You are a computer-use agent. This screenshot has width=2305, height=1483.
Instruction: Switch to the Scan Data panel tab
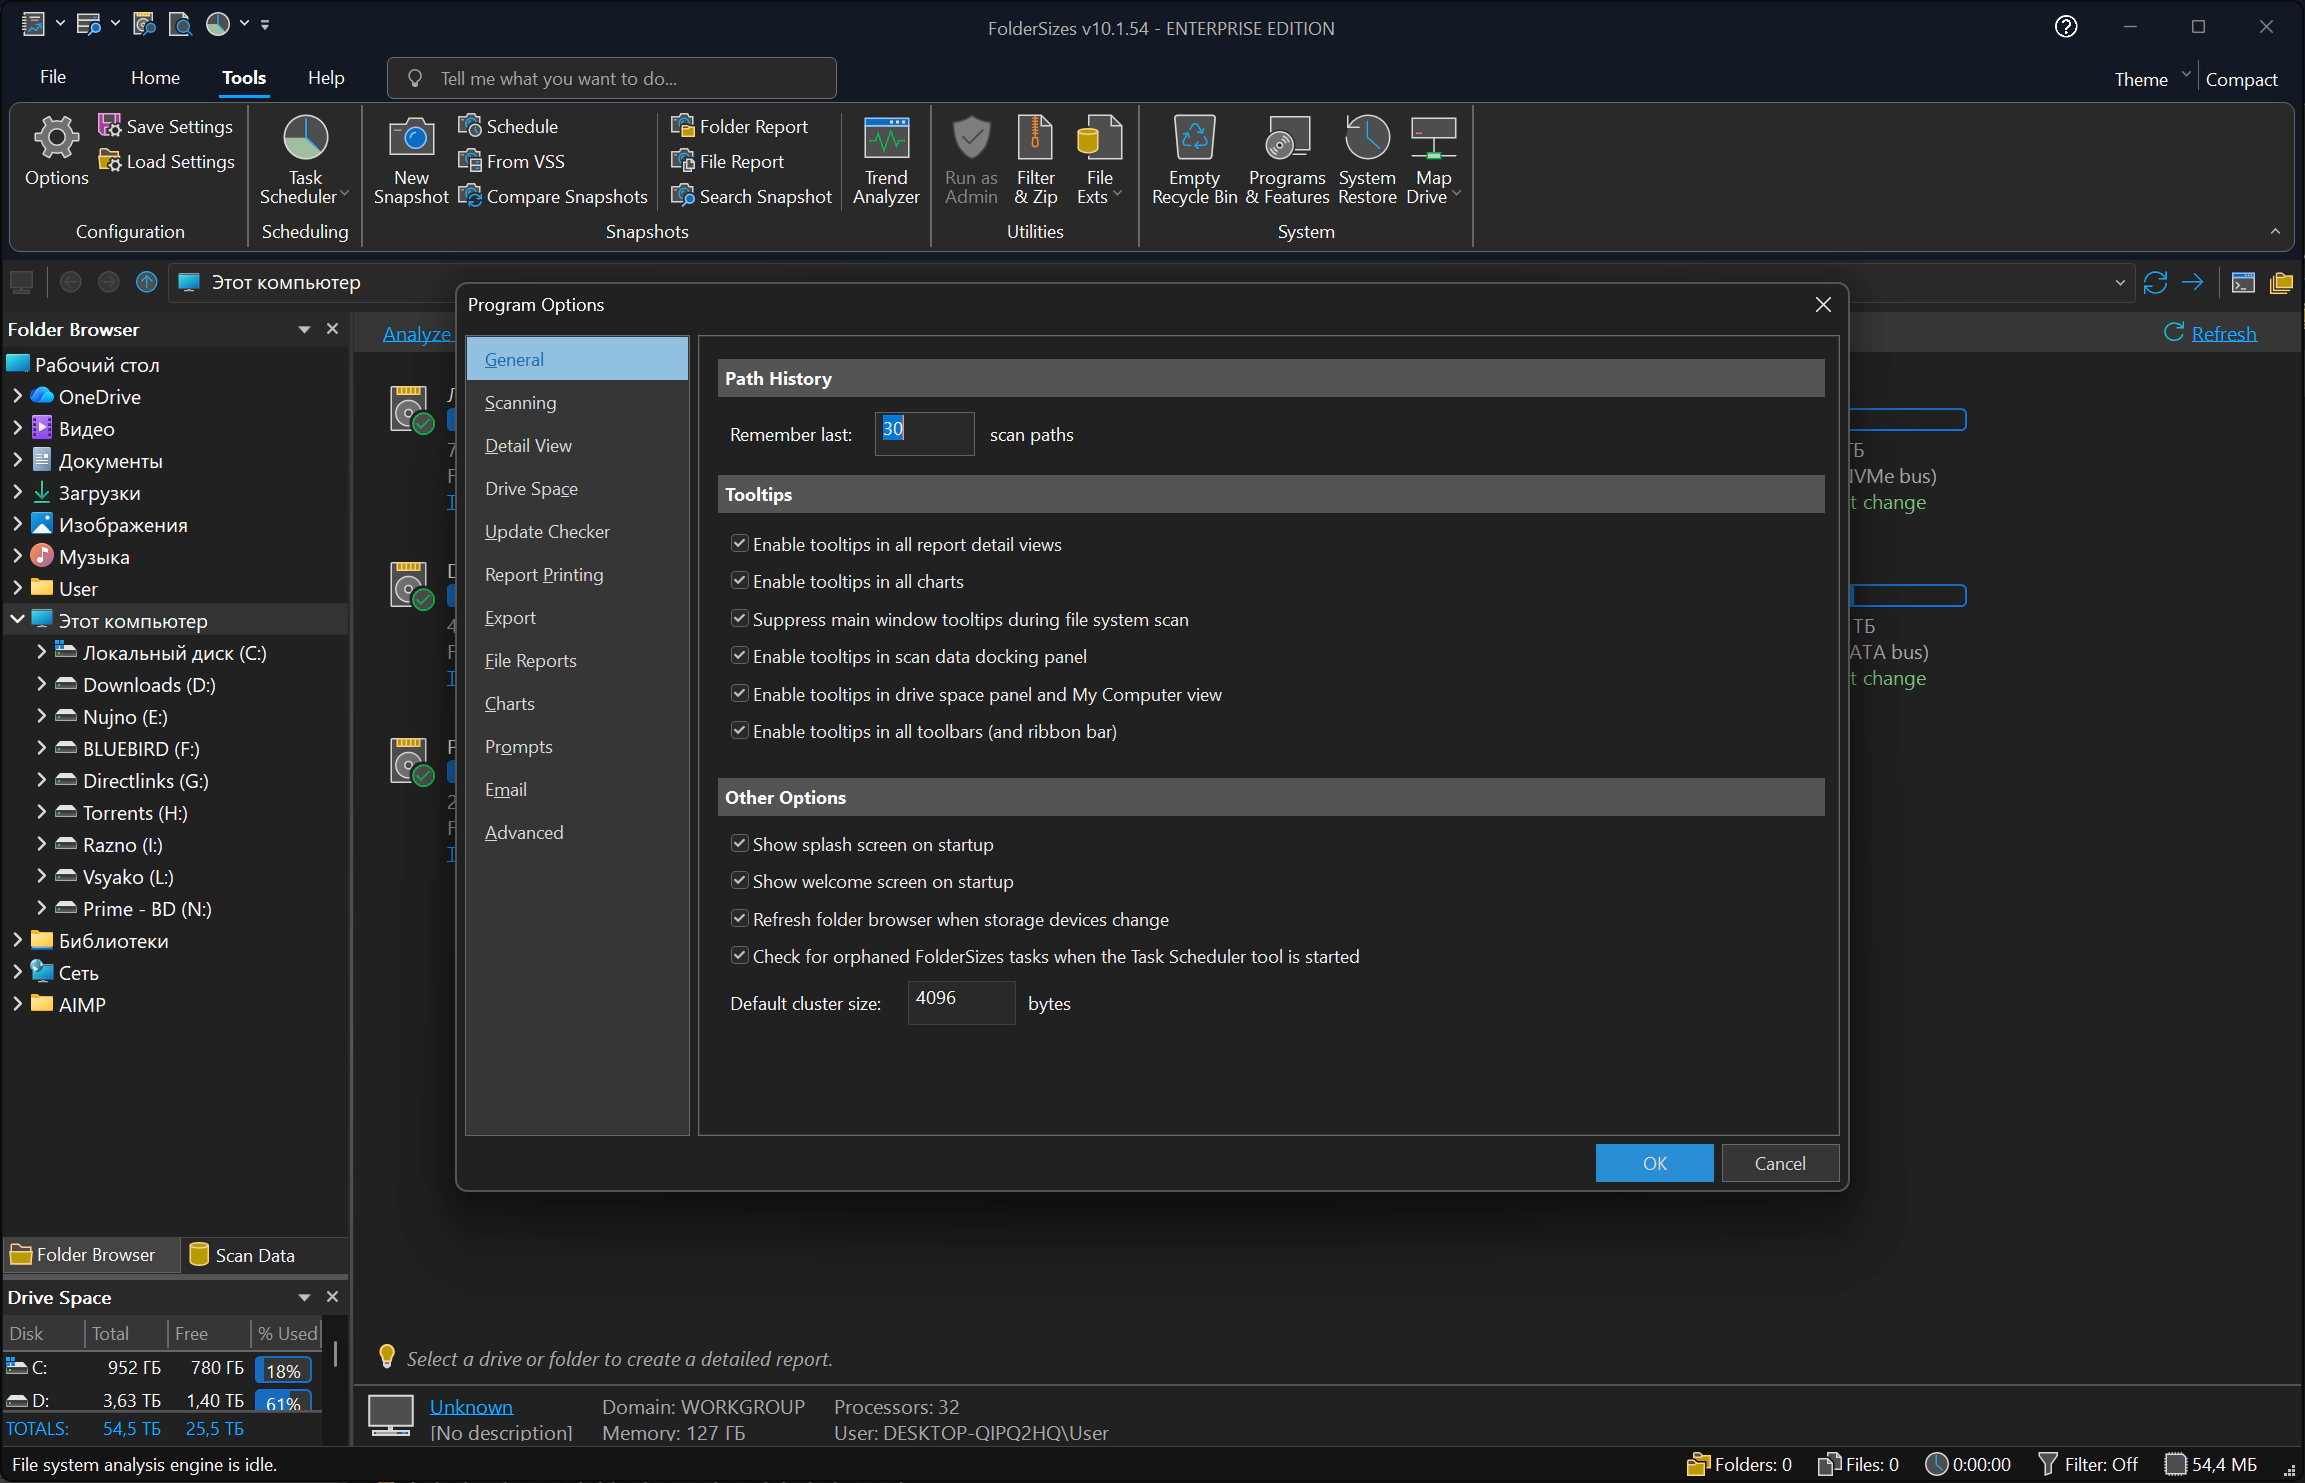243,1255
